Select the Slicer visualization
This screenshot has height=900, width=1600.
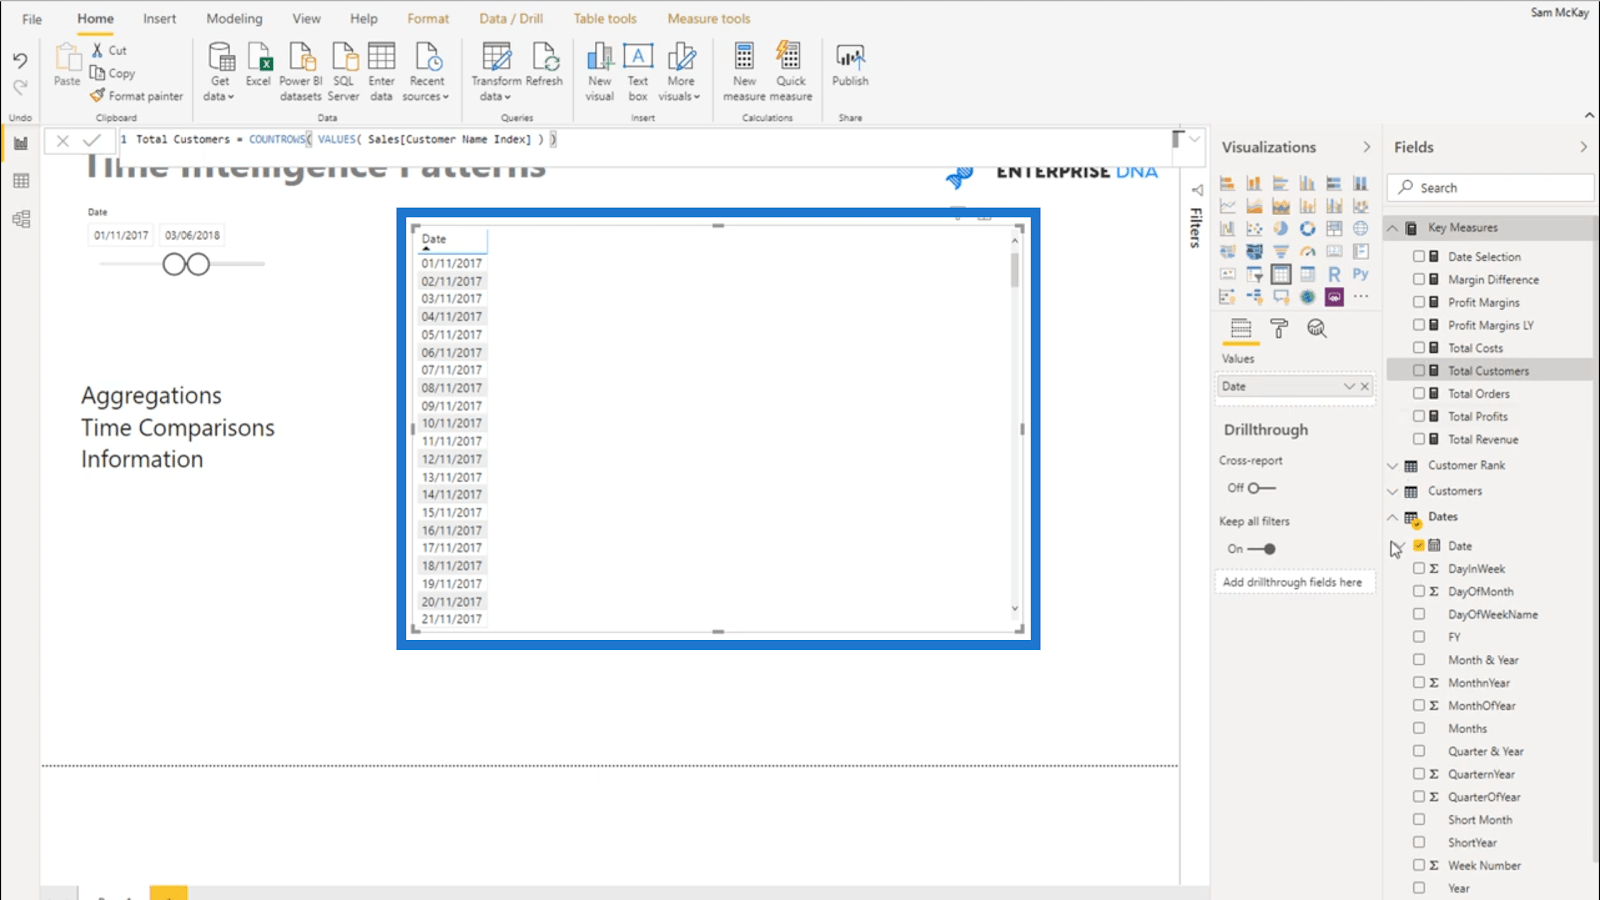pos(1254,274)
